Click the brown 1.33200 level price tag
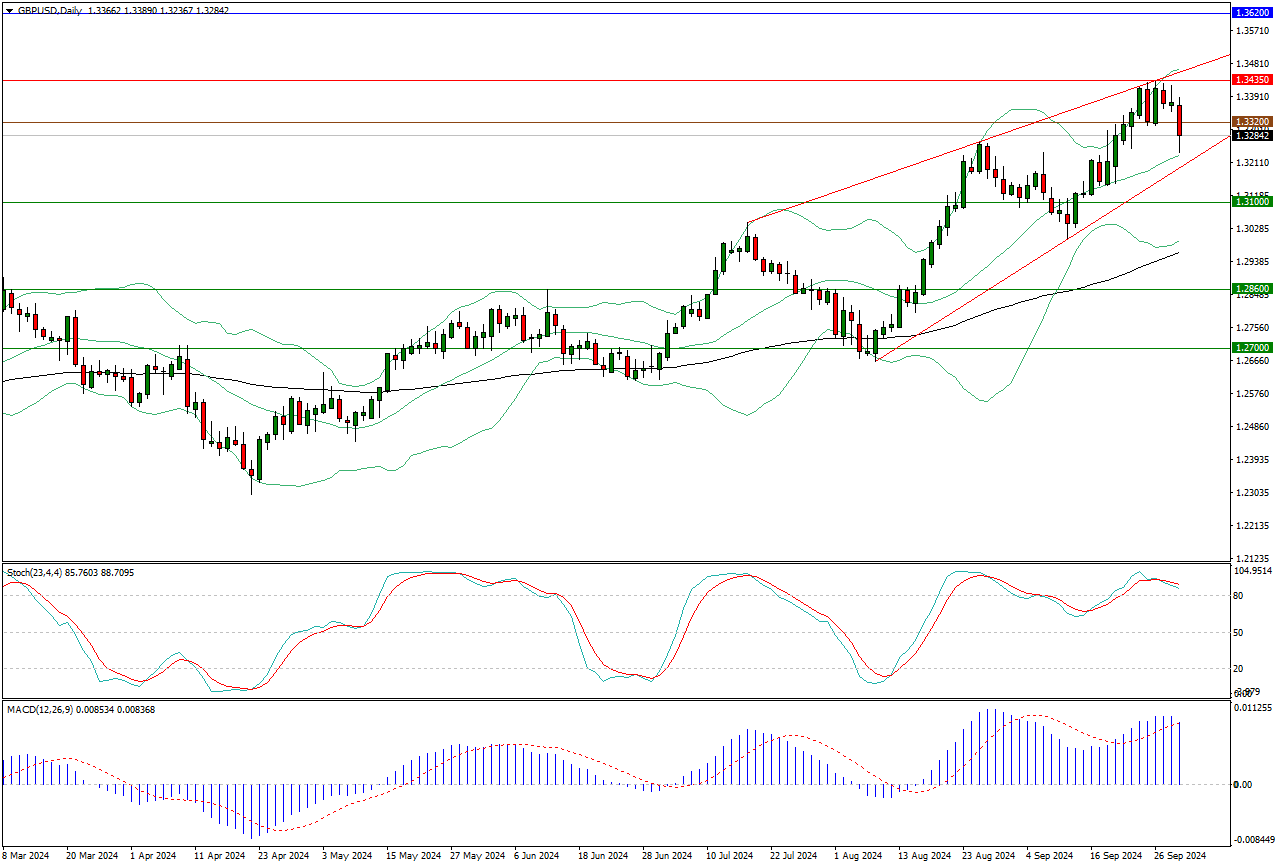Screen dimensions: 1276x867 click(x=1252, y=123)
